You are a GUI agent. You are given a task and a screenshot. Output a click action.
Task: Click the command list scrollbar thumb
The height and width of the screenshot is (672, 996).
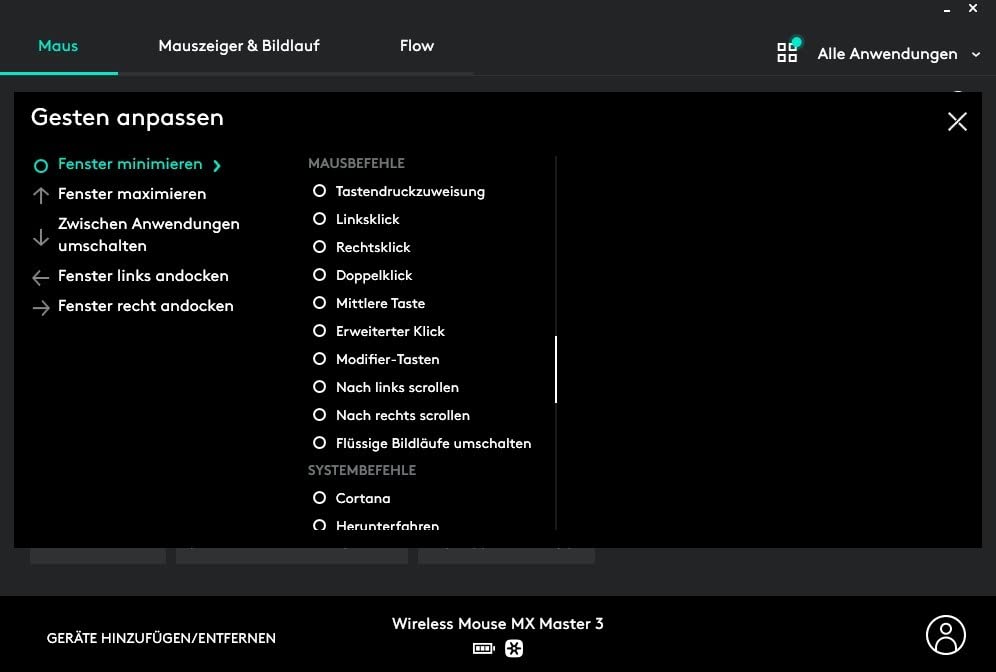click(x=556, y=370)
